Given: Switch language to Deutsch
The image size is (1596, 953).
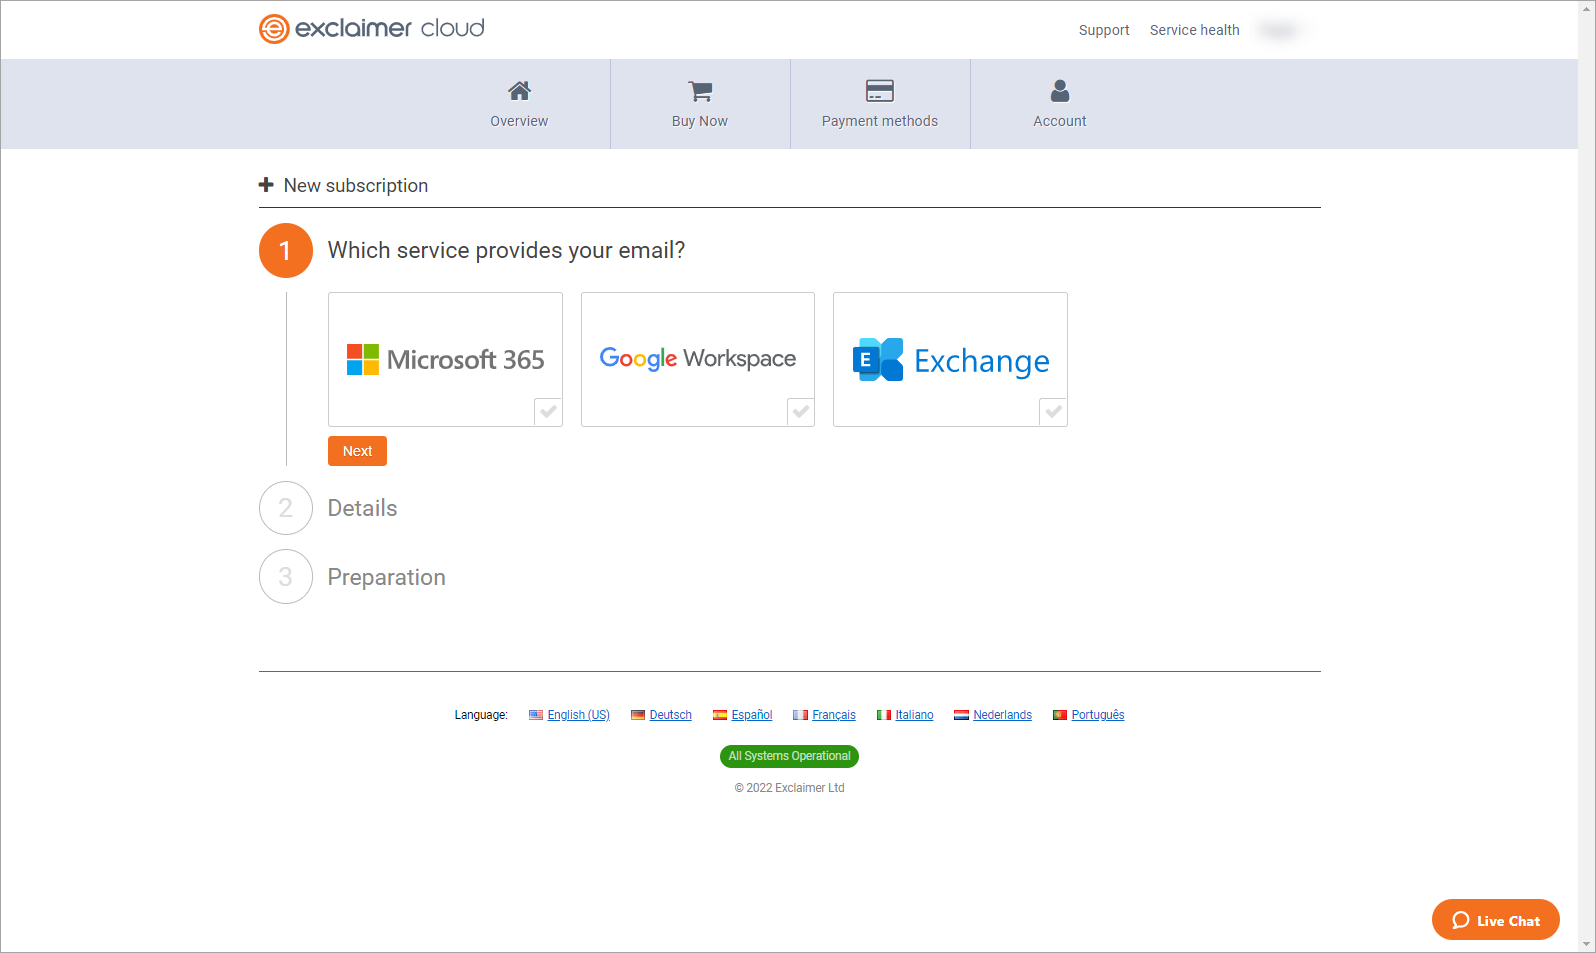Looking at the screenshot, I should click(670, 715).
